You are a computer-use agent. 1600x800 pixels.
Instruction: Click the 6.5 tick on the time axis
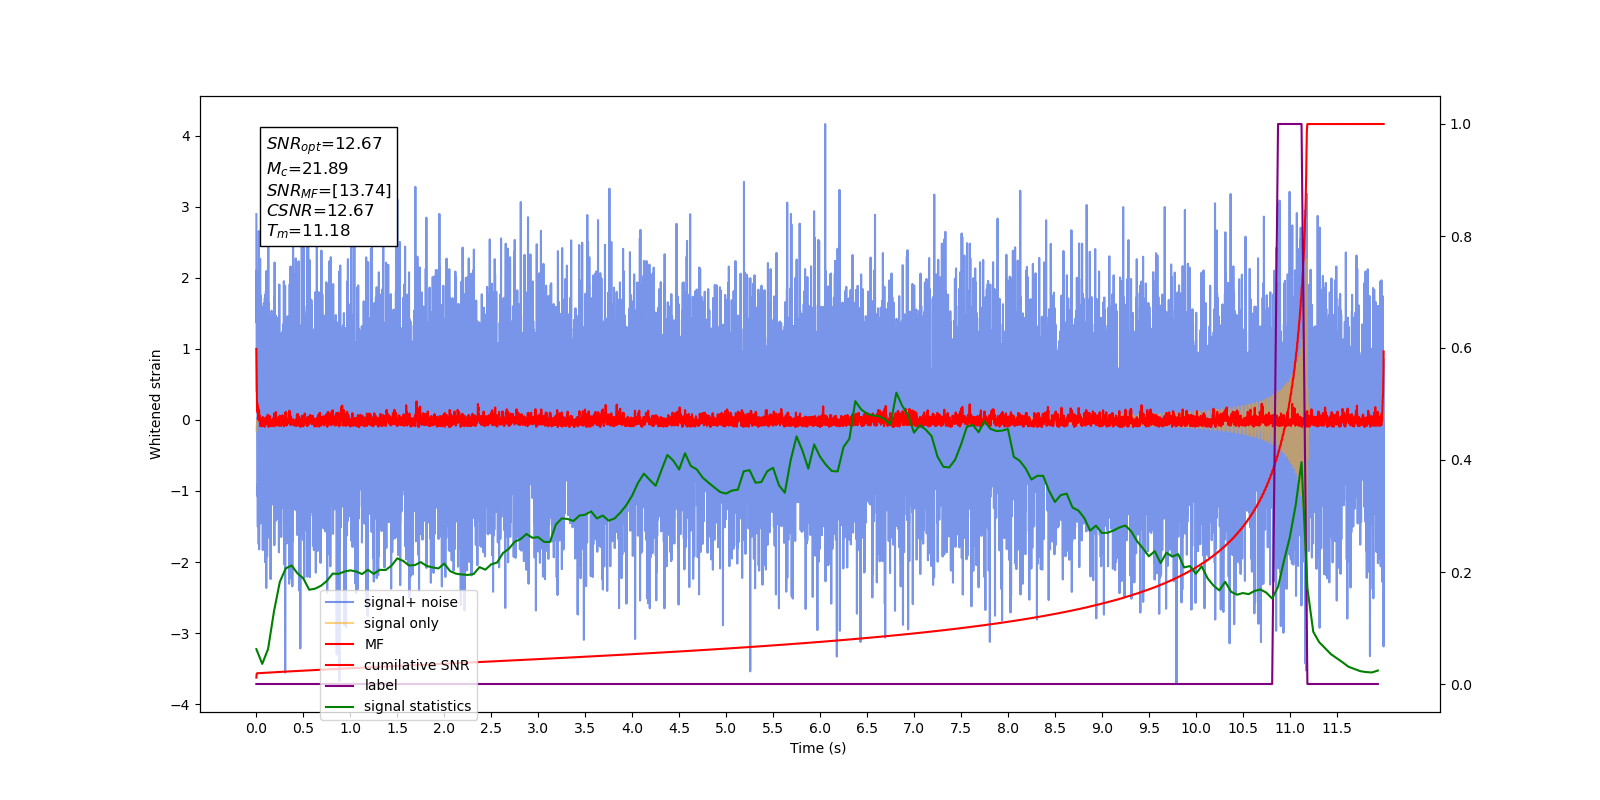click(x=867, y=728)
